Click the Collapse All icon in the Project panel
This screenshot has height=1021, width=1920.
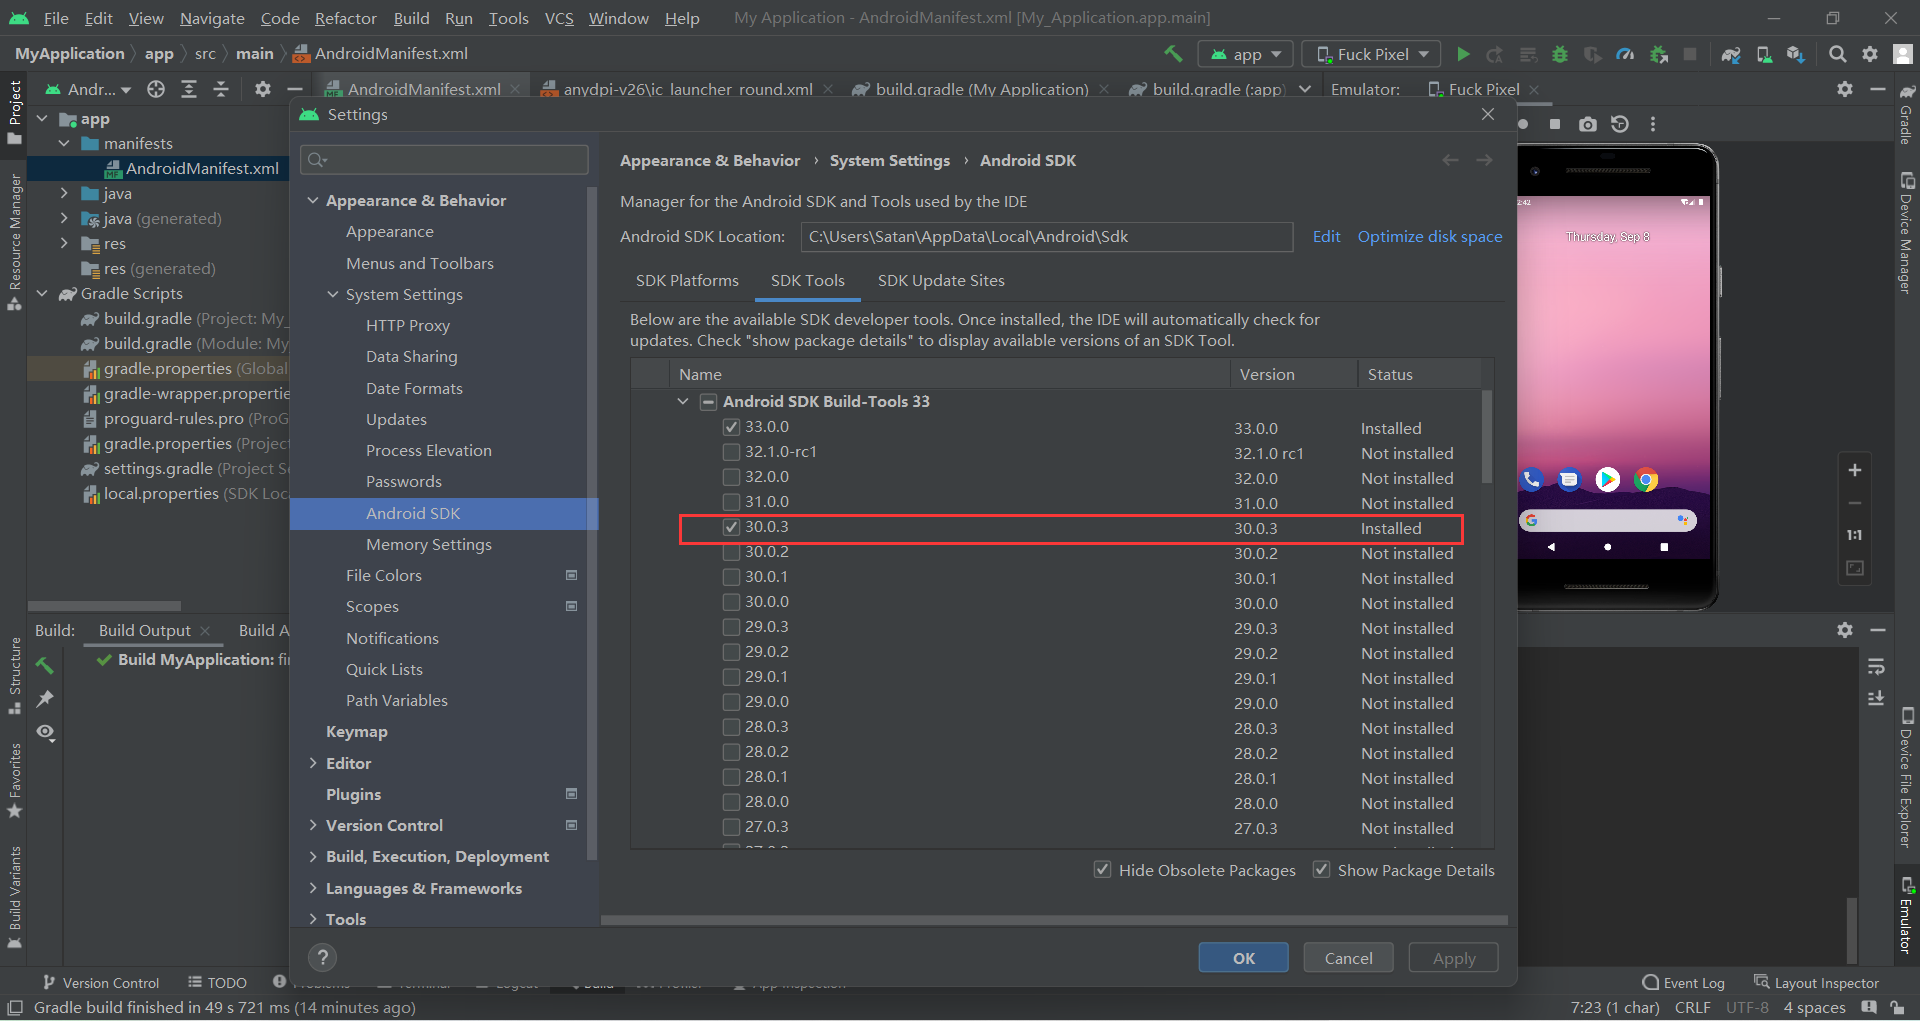click(x=221, y=89)
